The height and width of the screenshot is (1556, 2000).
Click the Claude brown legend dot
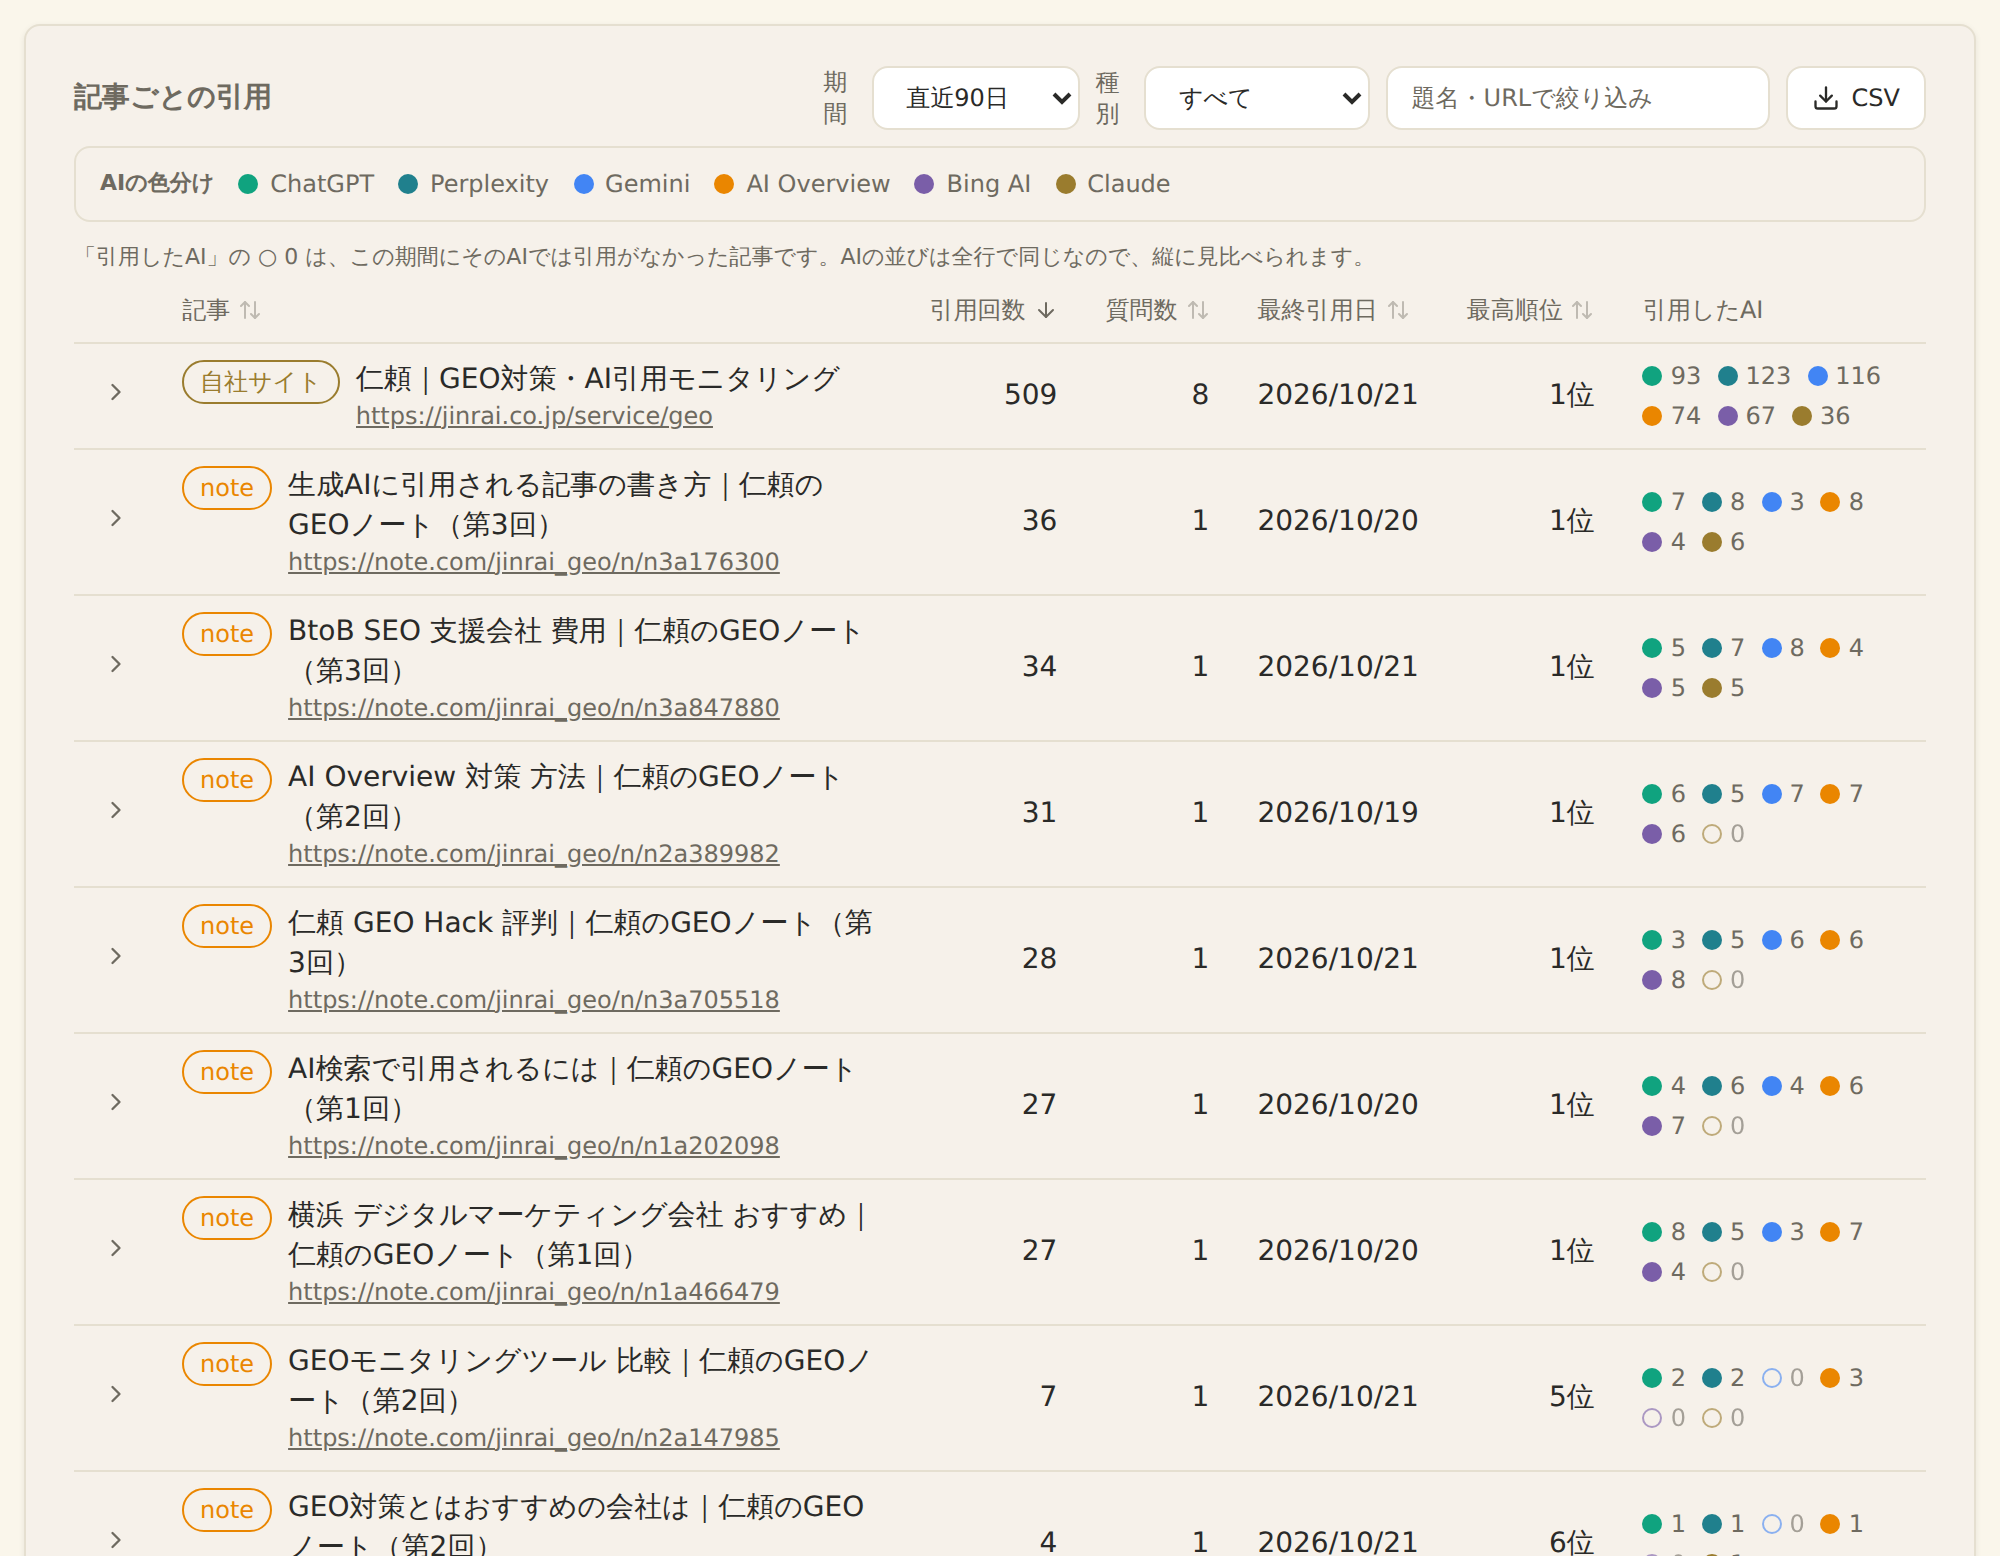tap(1066, 184)
